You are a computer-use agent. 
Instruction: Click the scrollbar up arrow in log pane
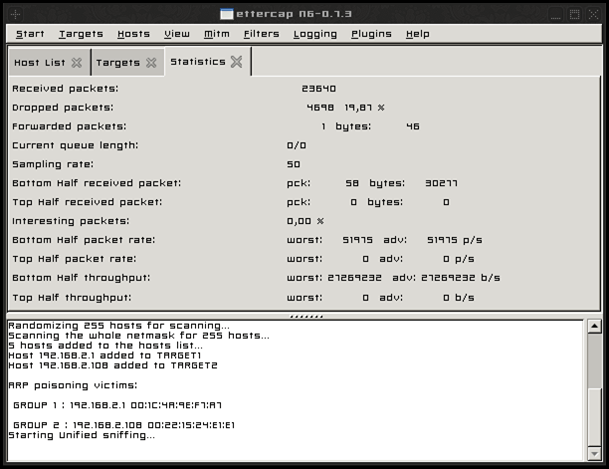[x=594, y=327]
